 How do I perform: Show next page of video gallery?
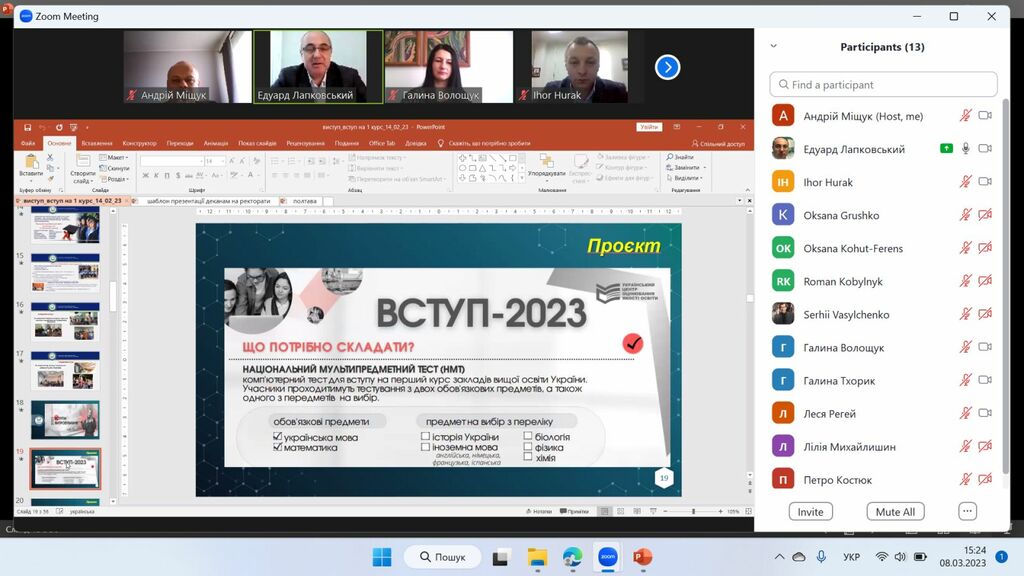click(x=667, y=67)
